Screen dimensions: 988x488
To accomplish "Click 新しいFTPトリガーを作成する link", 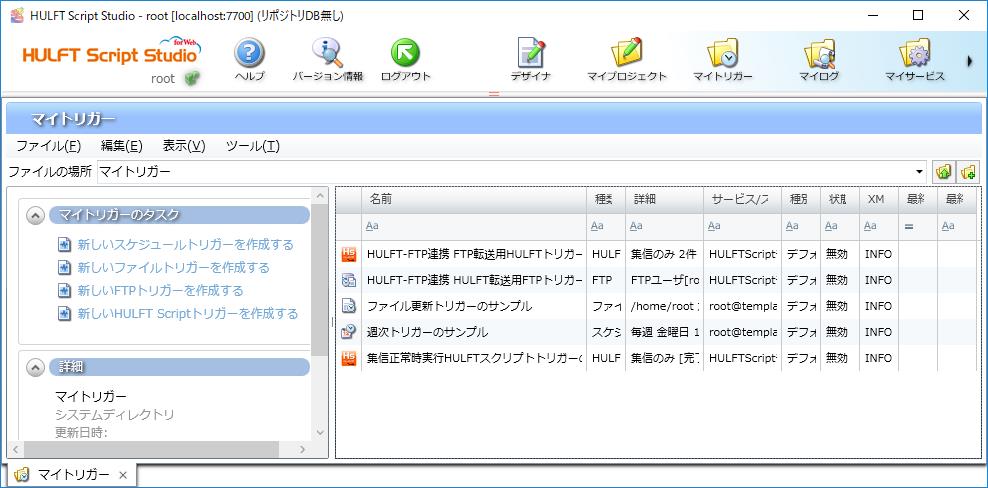I will 160,290.
